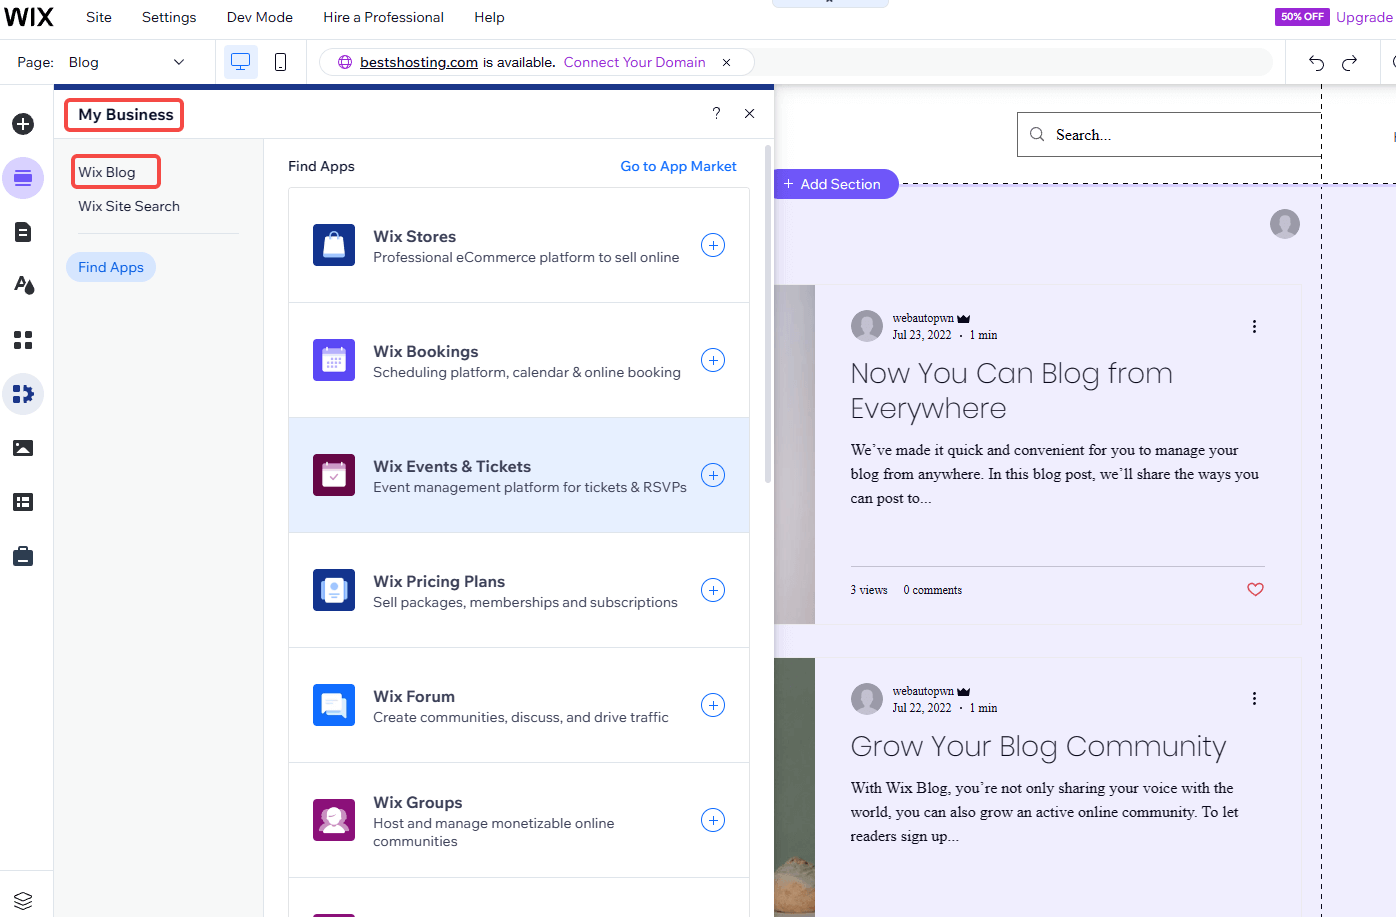
Task: Open the Add Elements plus icon in sidebar
Action: click(23, 124)
